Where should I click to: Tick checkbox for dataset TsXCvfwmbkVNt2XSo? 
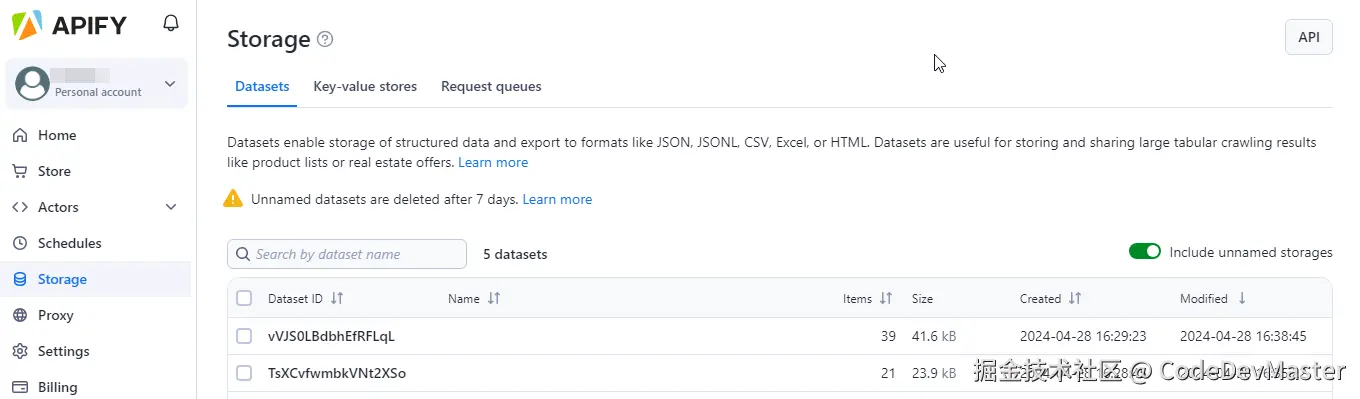244,373
